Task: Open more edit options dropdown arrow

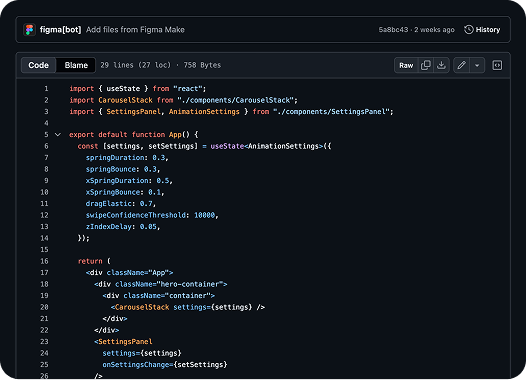Action: point(477,65)
